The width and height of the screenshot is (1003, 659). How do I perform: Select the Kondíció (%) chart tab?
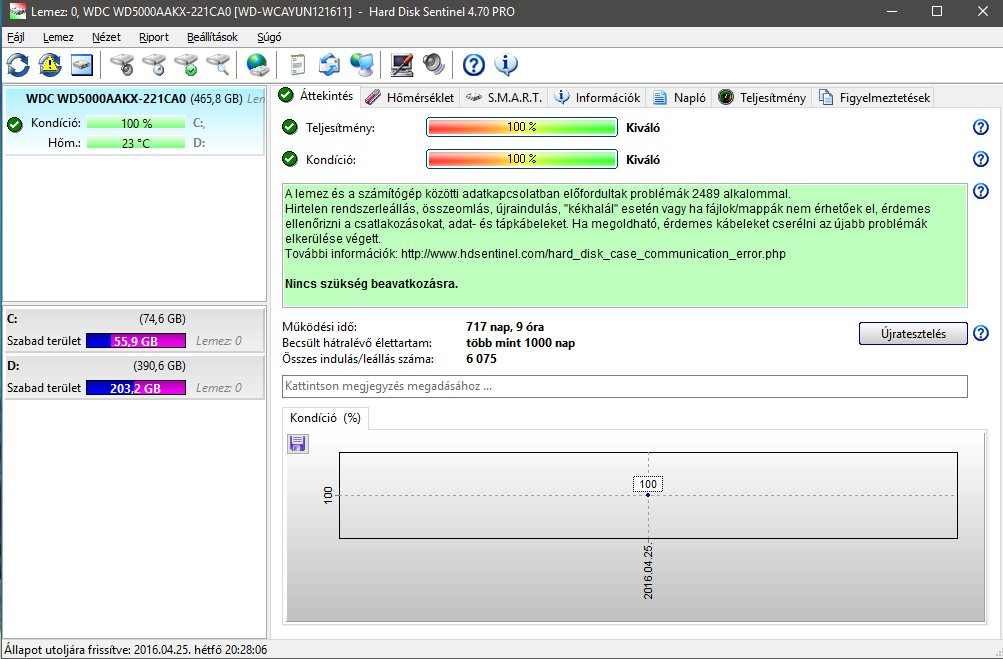click(x=325, y=418)
